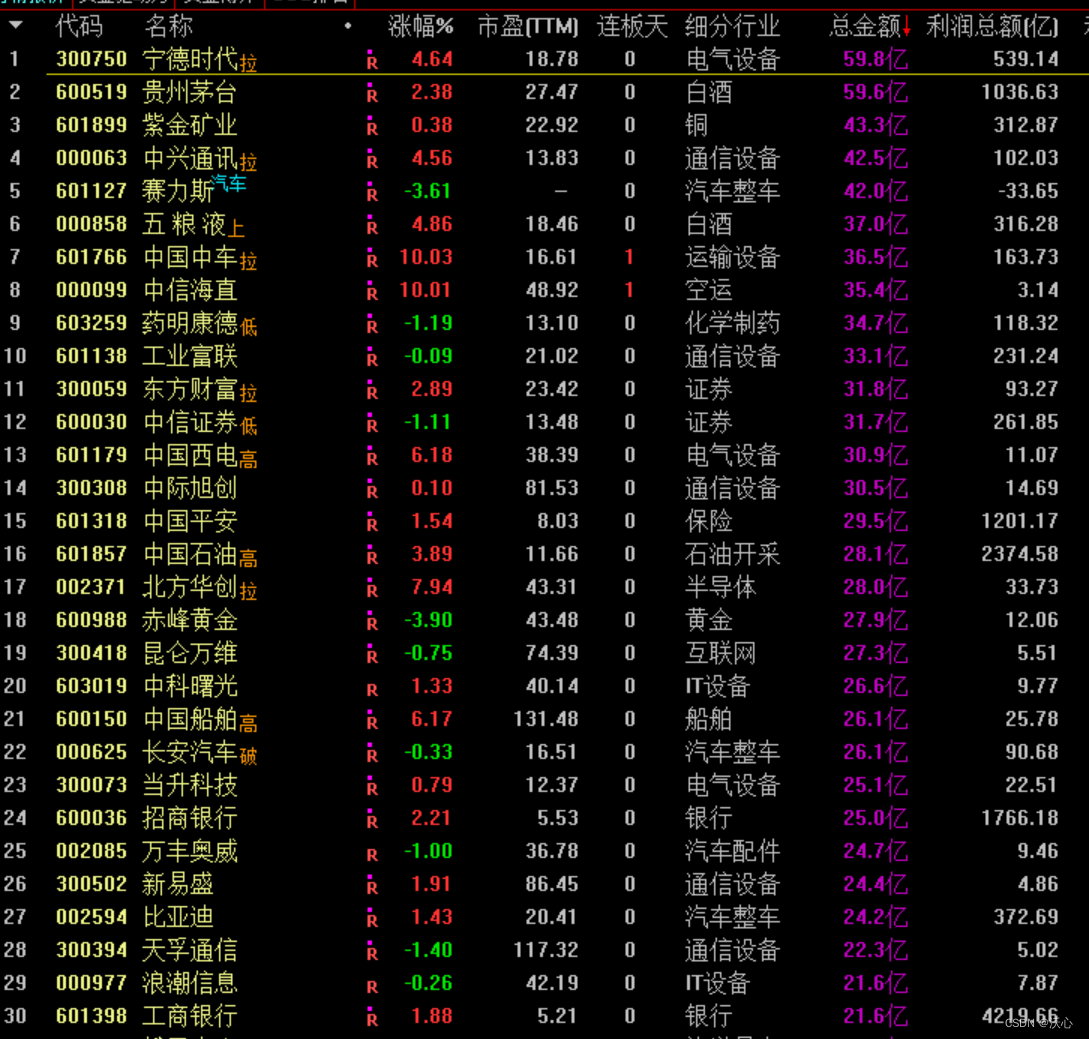Sort by the 利润总额(亿) column header
This screenshot has width=1089, height=1039.
point(992,26)
